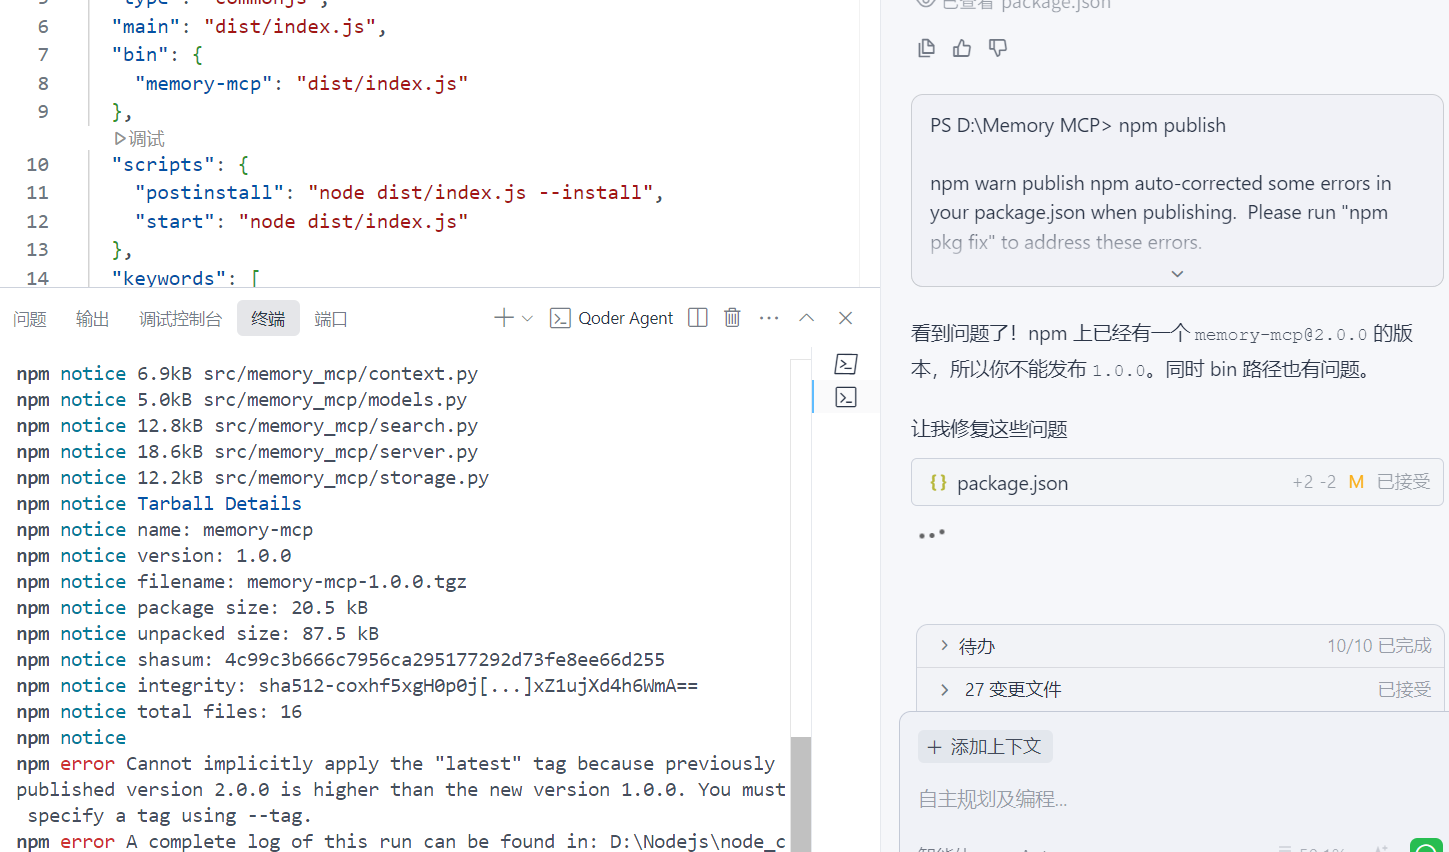Maximize panel with the up chevron
1449x852 pixels.
click(807, 318)
